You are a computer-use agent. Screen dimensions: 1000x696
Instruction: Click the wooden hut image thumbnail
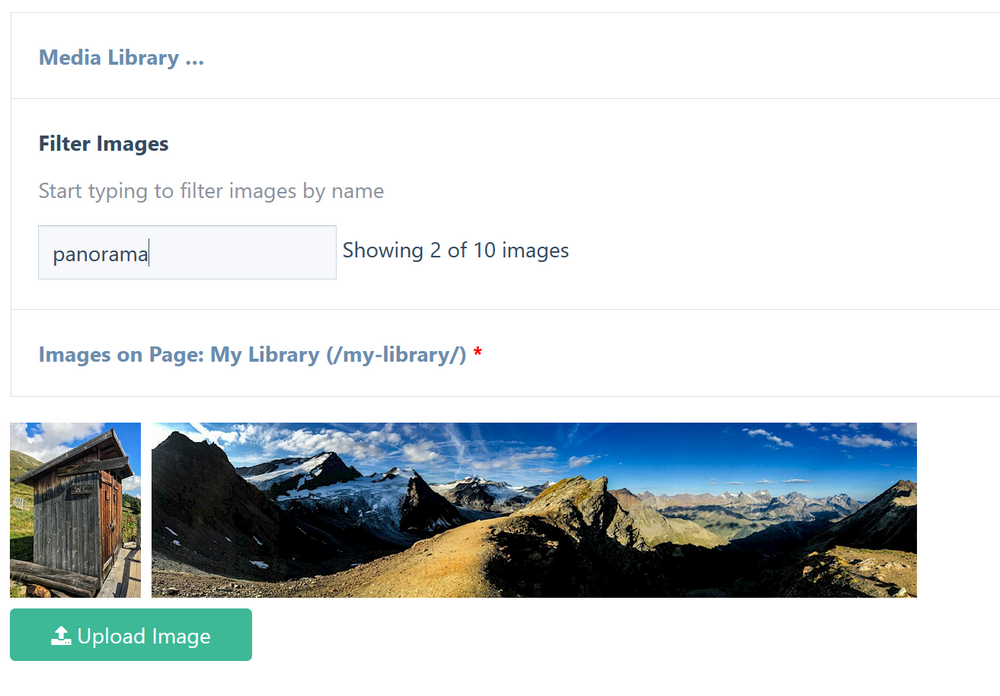(x=75, y=510)
